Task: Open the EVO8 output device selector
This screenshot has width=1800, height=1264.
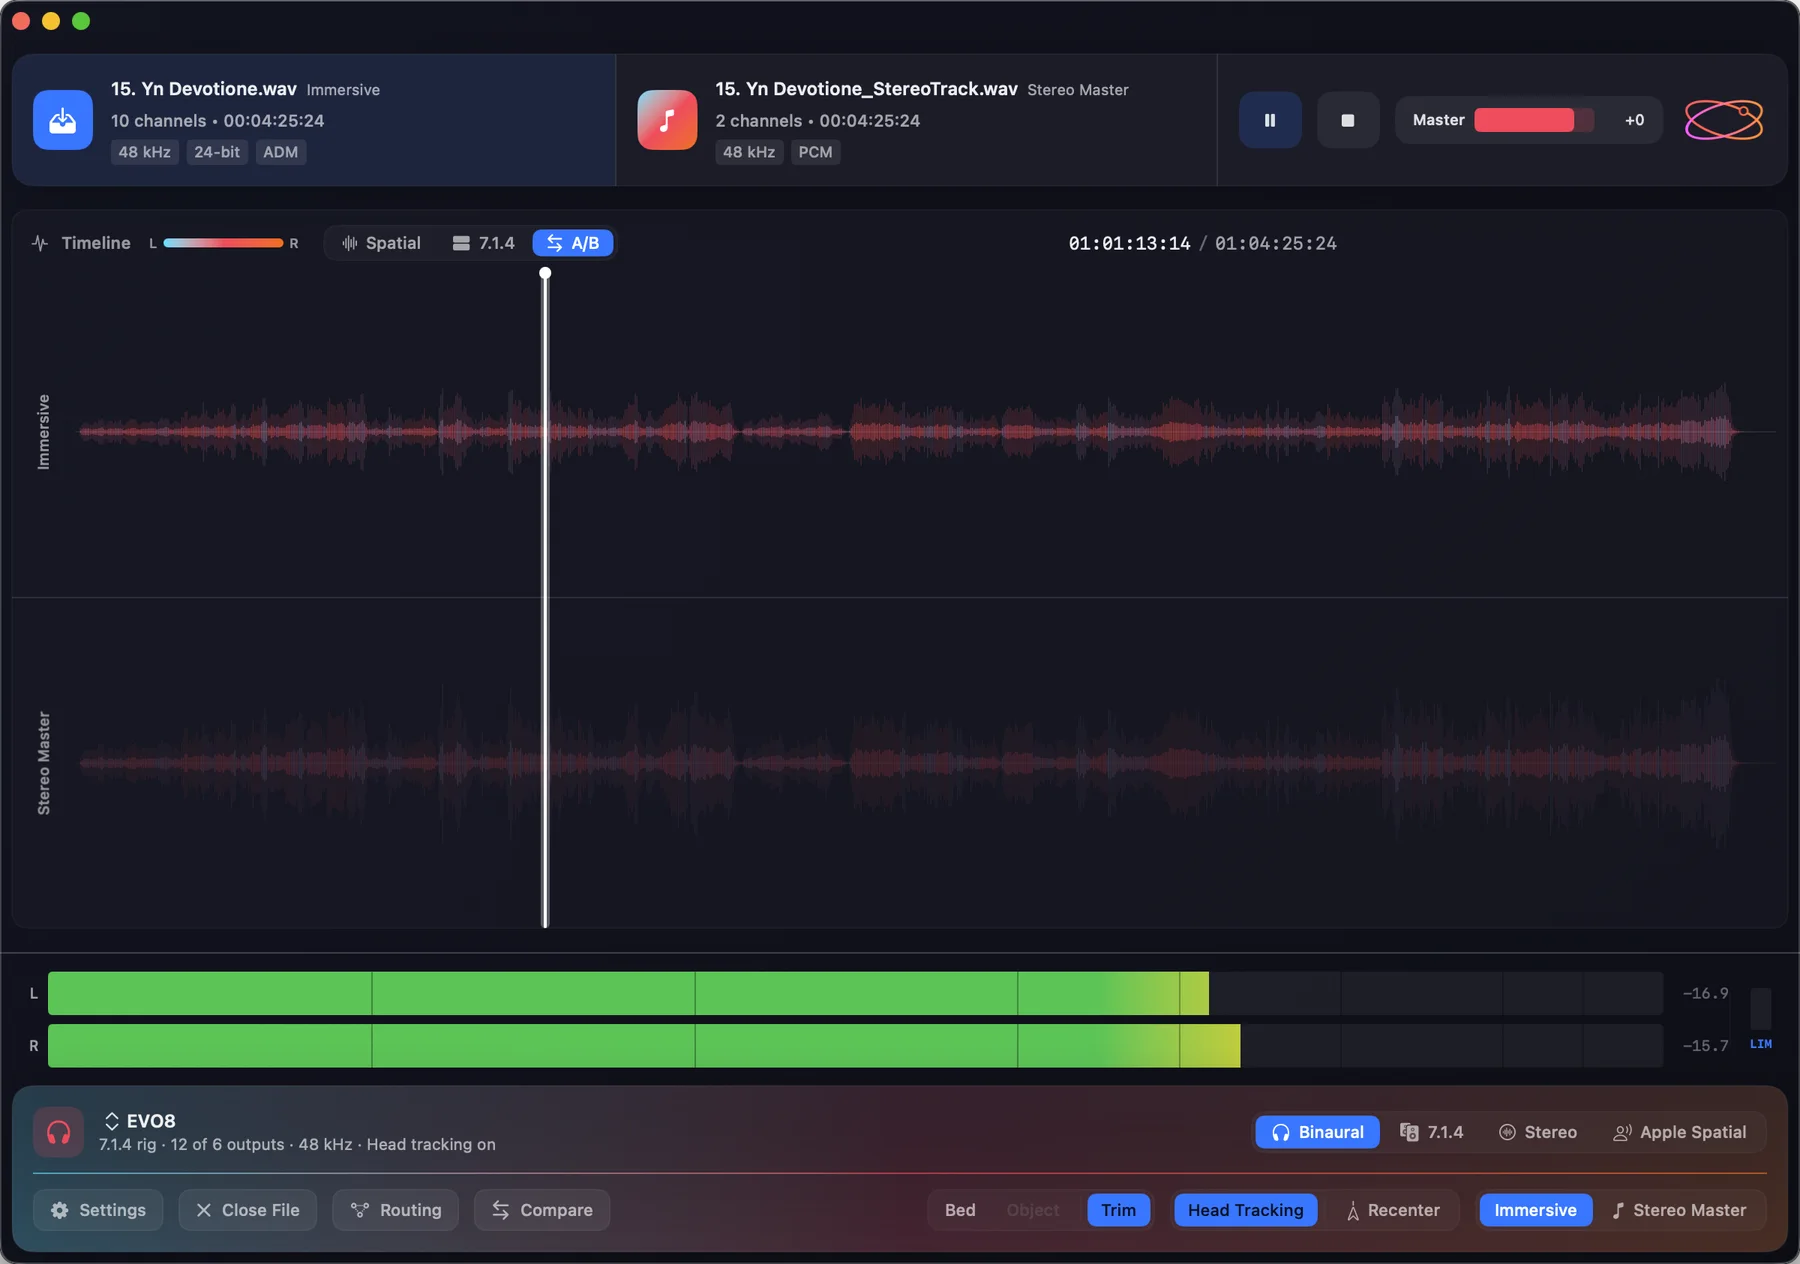Action: tap(140, 1121)
